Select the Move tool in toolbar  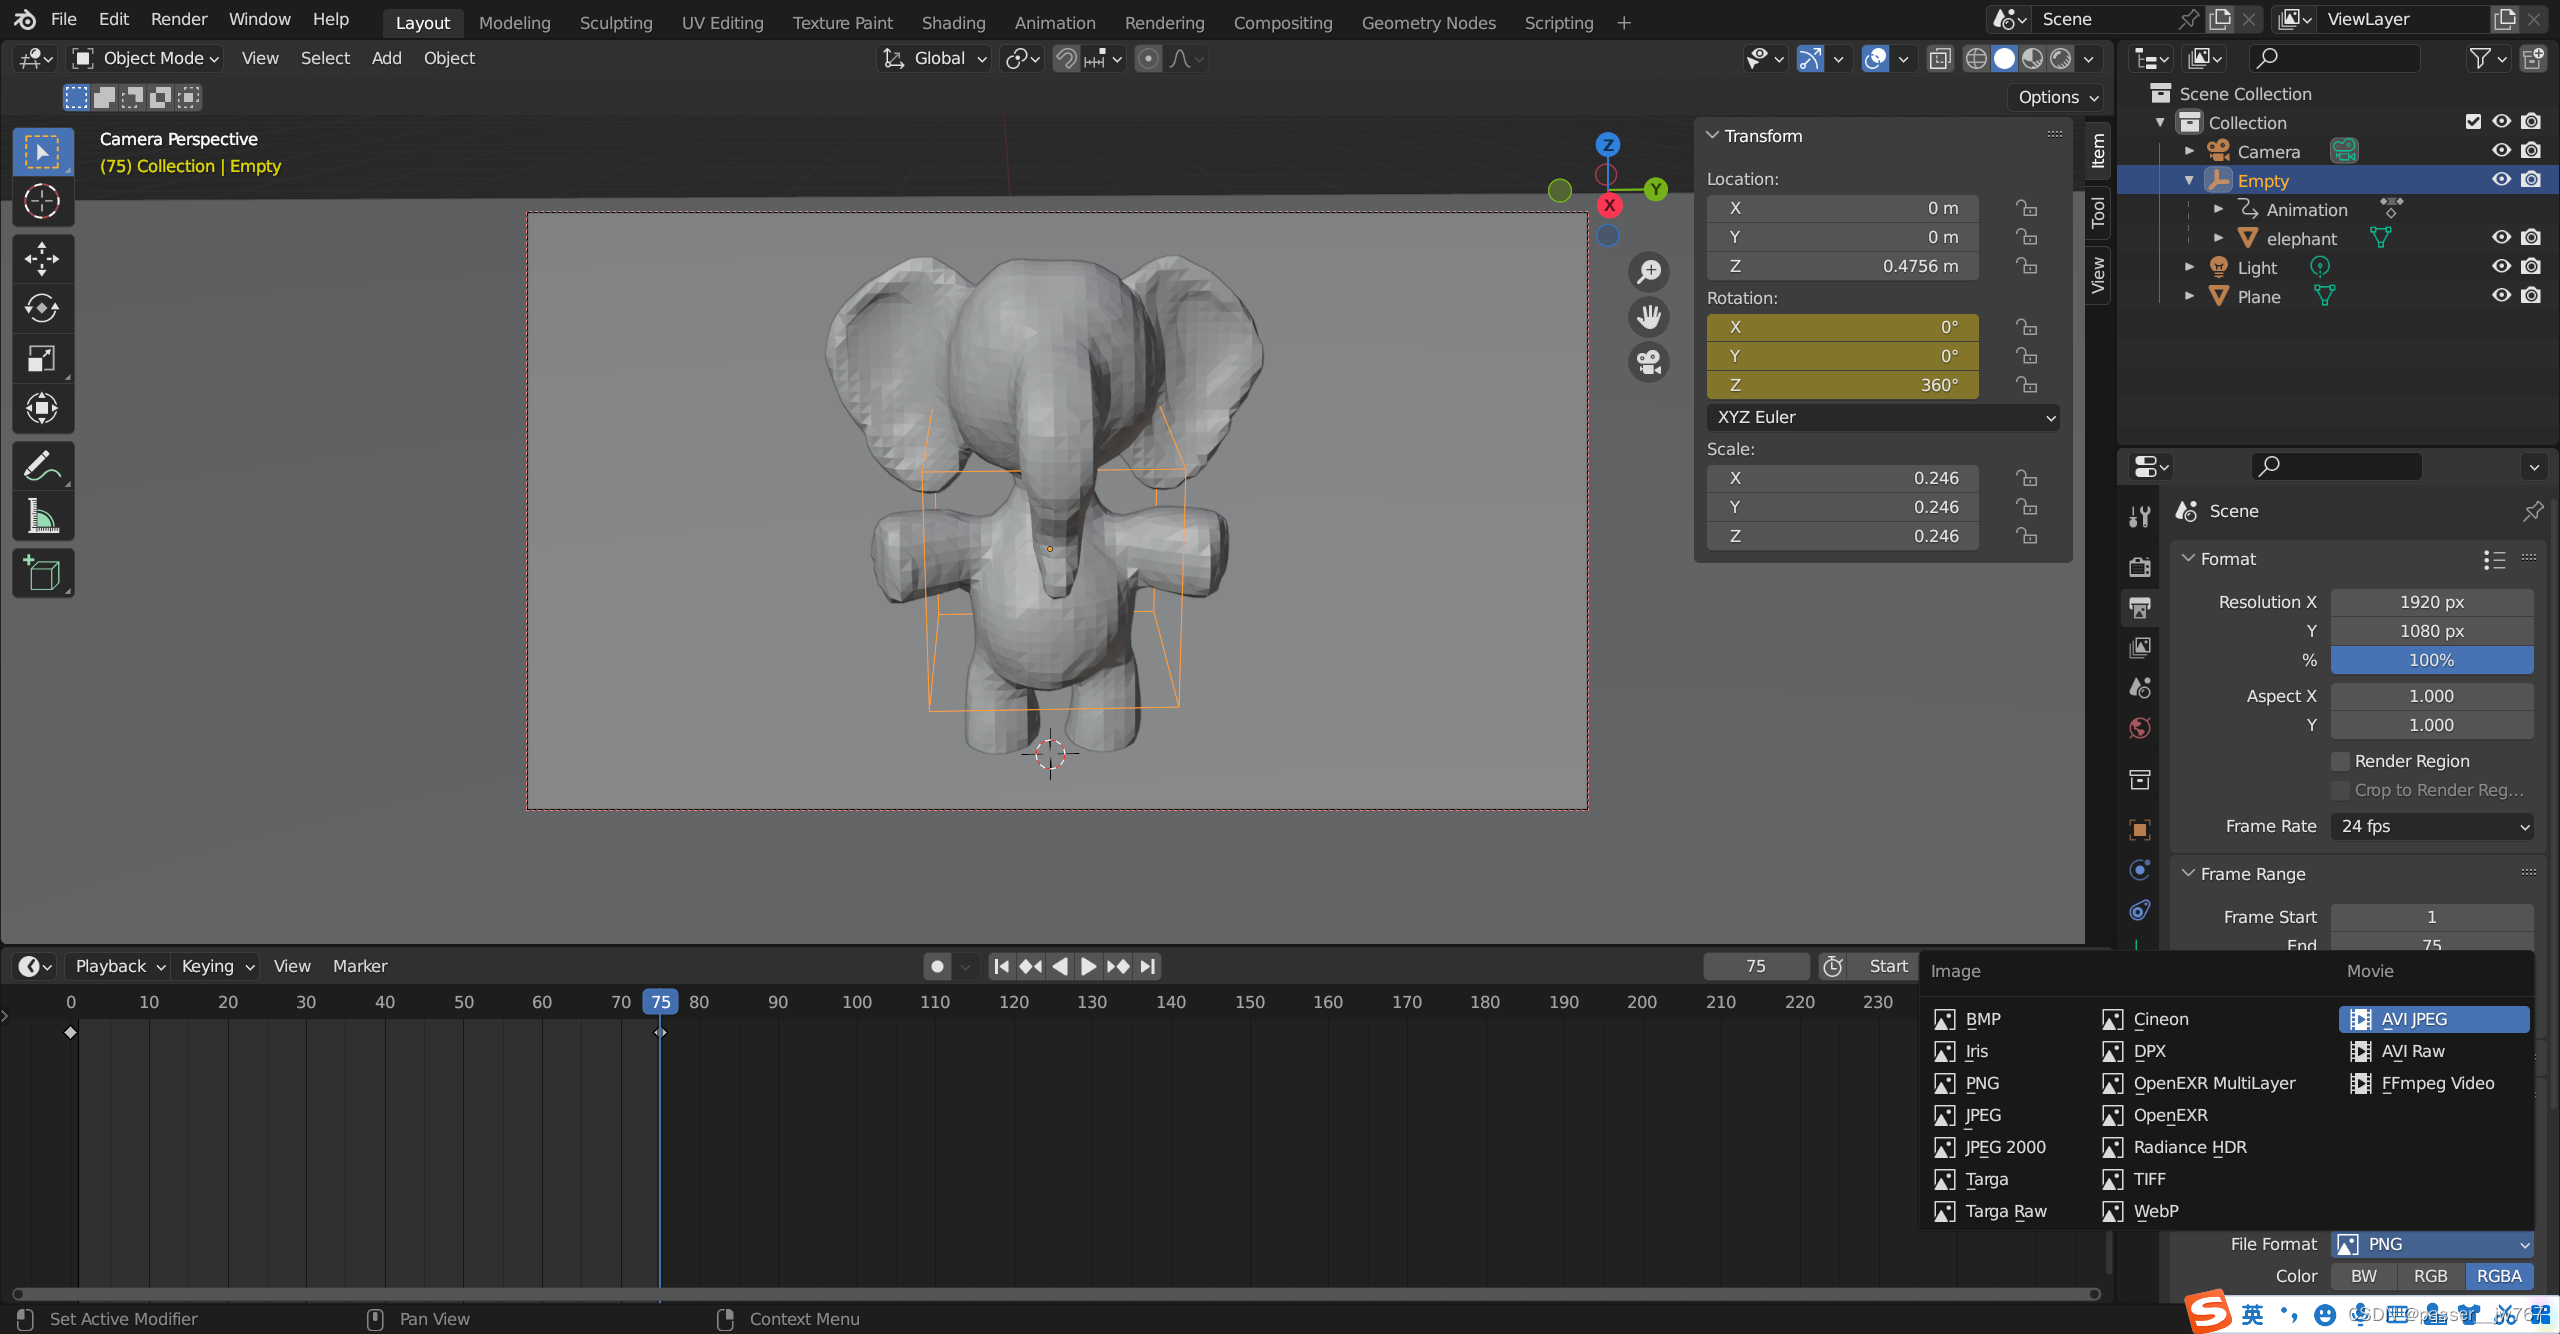(42, 259)
